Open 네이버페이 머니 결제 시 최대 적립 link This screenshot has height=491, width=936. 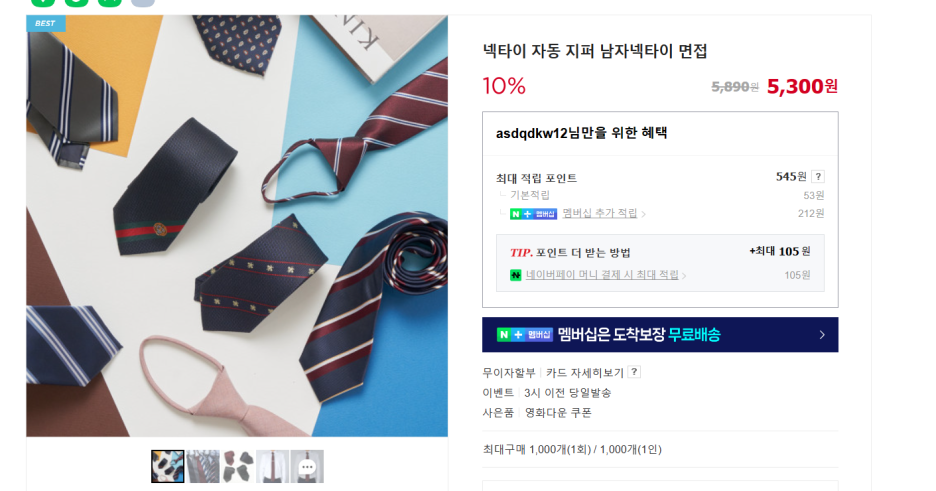point(602,275)
